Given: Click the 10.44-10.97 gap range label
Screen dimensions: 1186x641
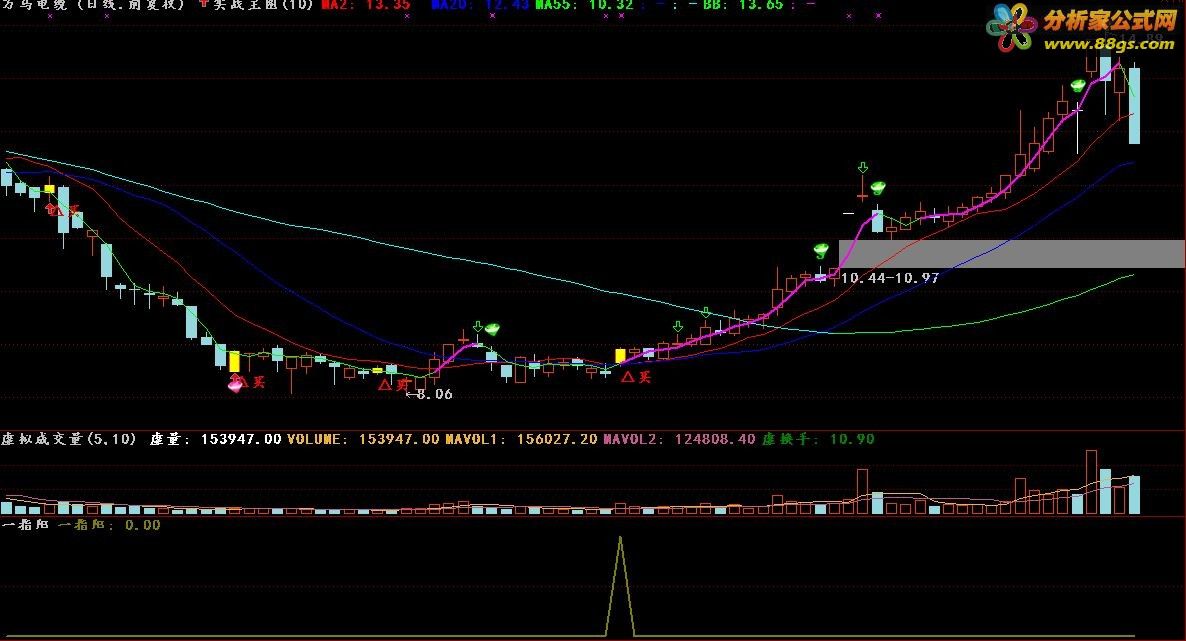Looking at the screenshot, I should (890, 278).
